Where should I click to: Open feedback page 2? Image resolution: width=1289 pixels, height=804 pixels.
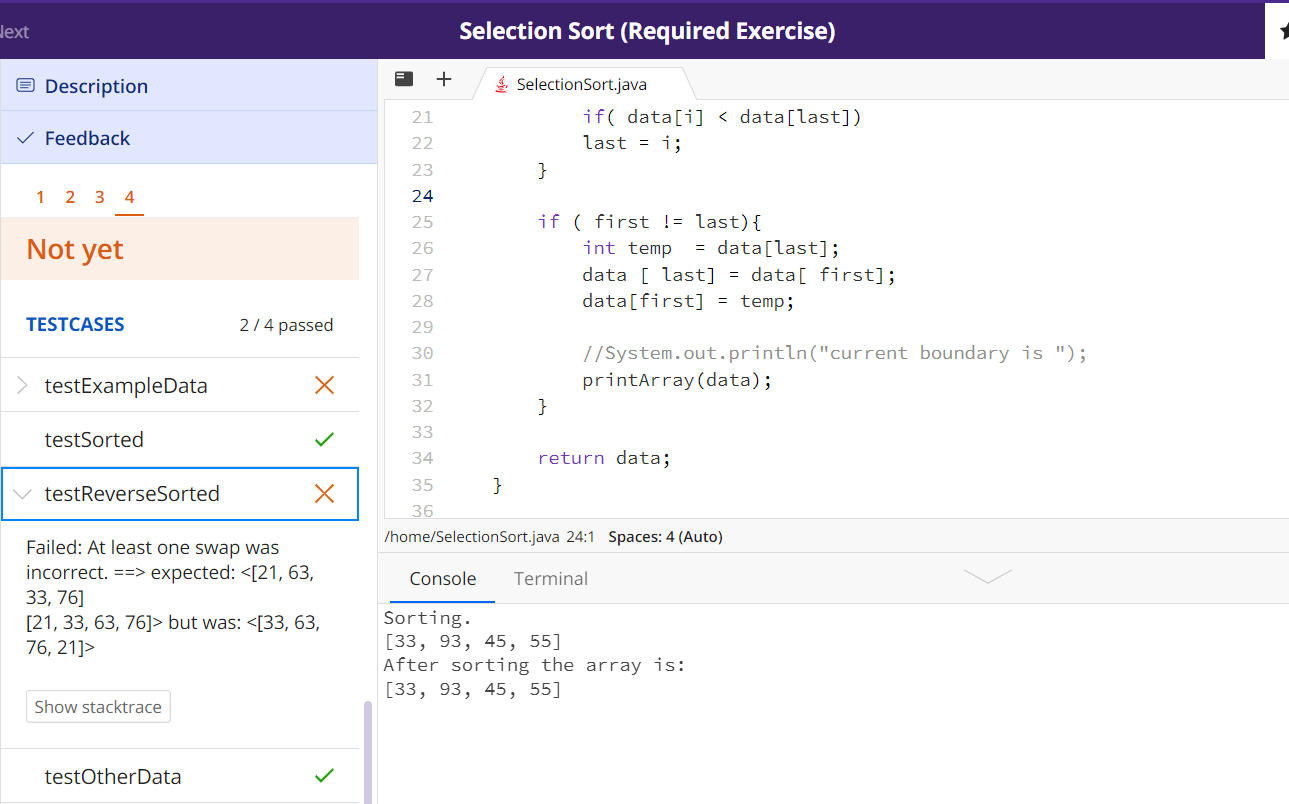69,197
